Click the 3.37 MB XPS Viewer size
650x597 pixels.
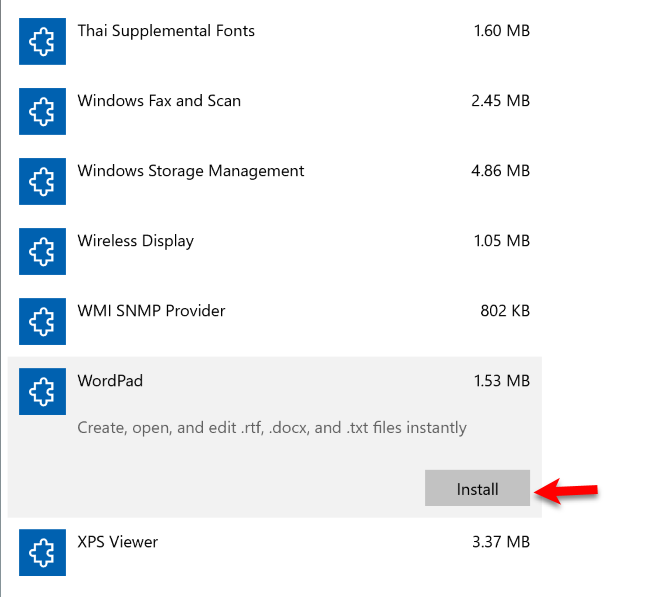(x=500, y=542)
